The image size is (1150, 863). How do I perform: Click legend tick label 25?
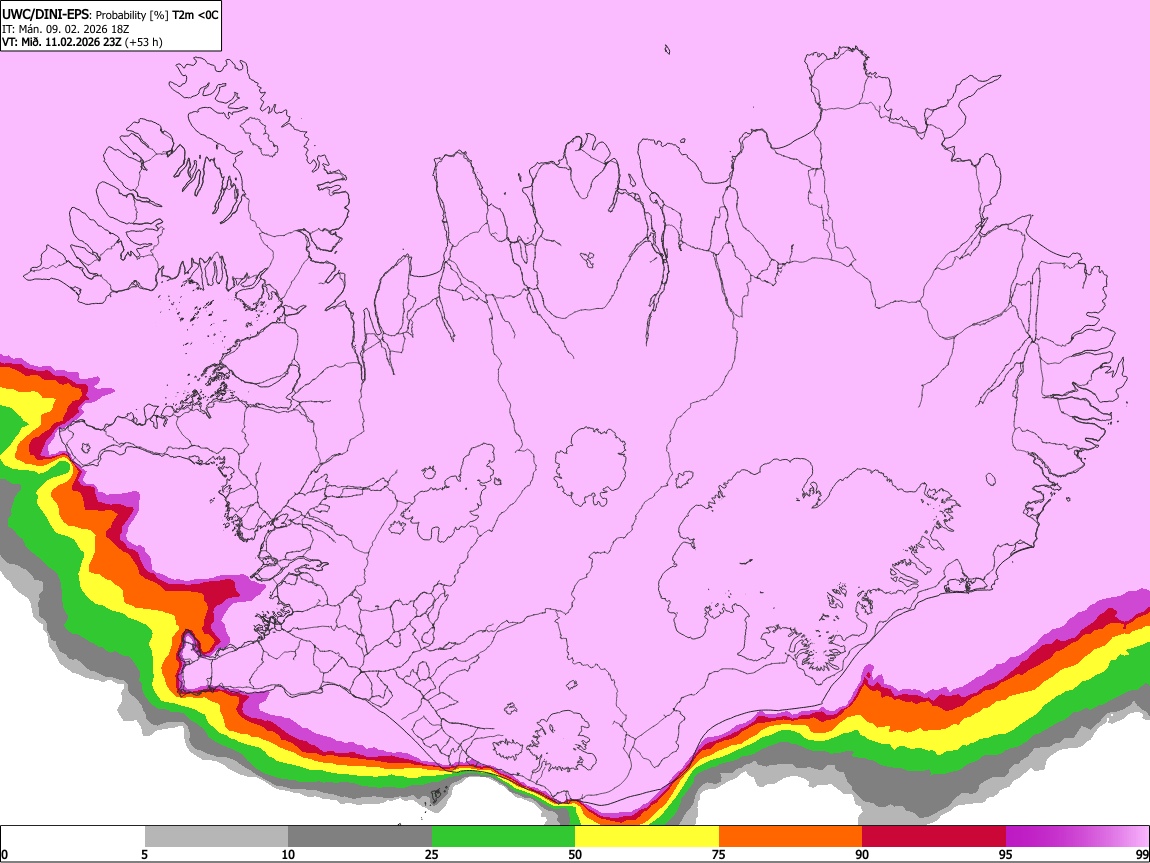click(432, 854)
